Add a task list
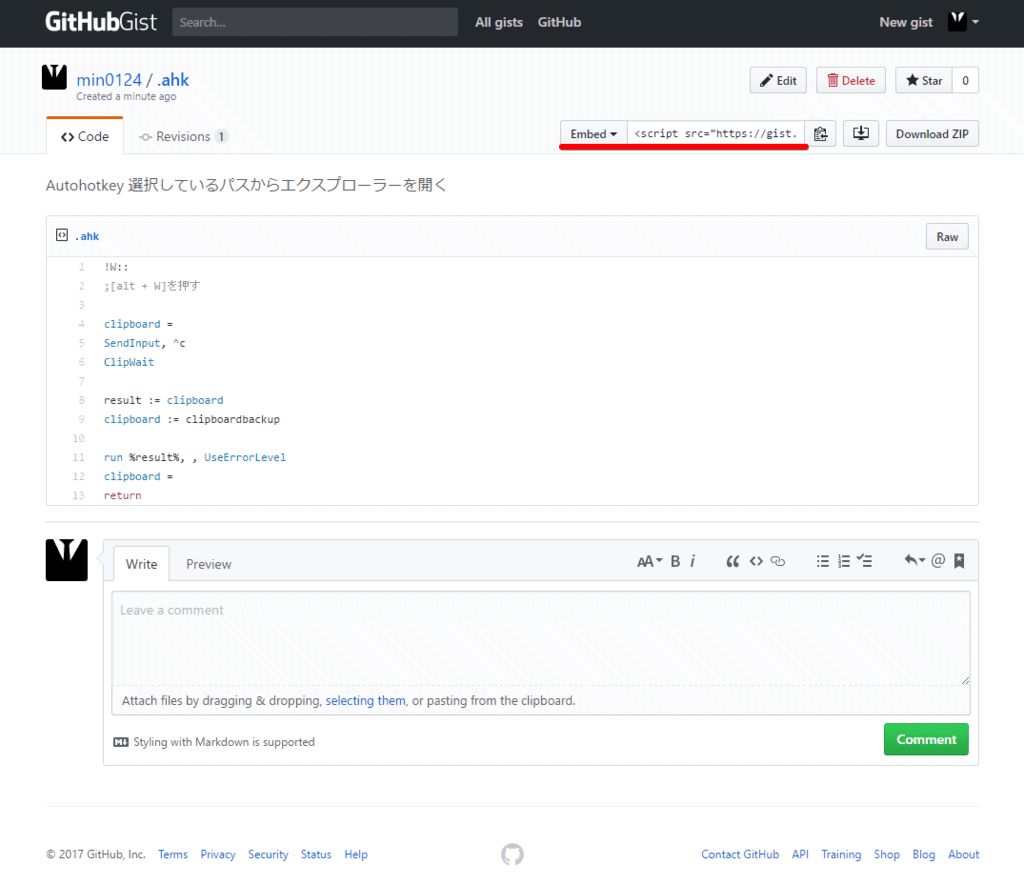 (x=865, y=561)
